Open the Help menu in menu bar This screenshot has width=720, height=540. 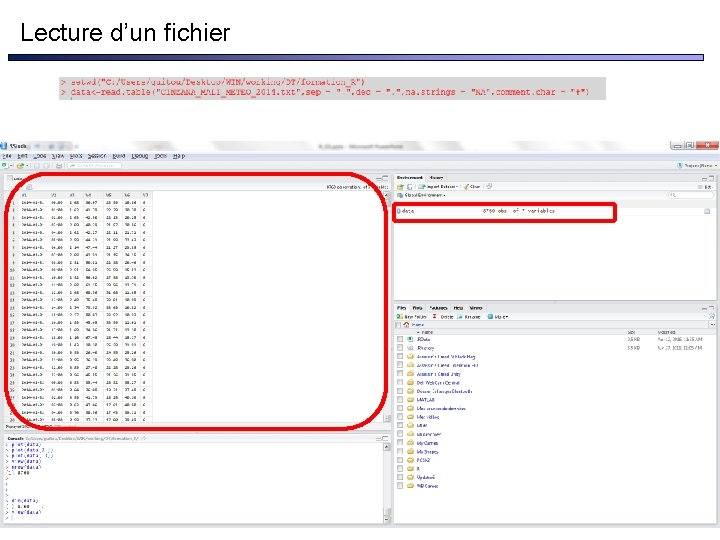pos(179,156)
